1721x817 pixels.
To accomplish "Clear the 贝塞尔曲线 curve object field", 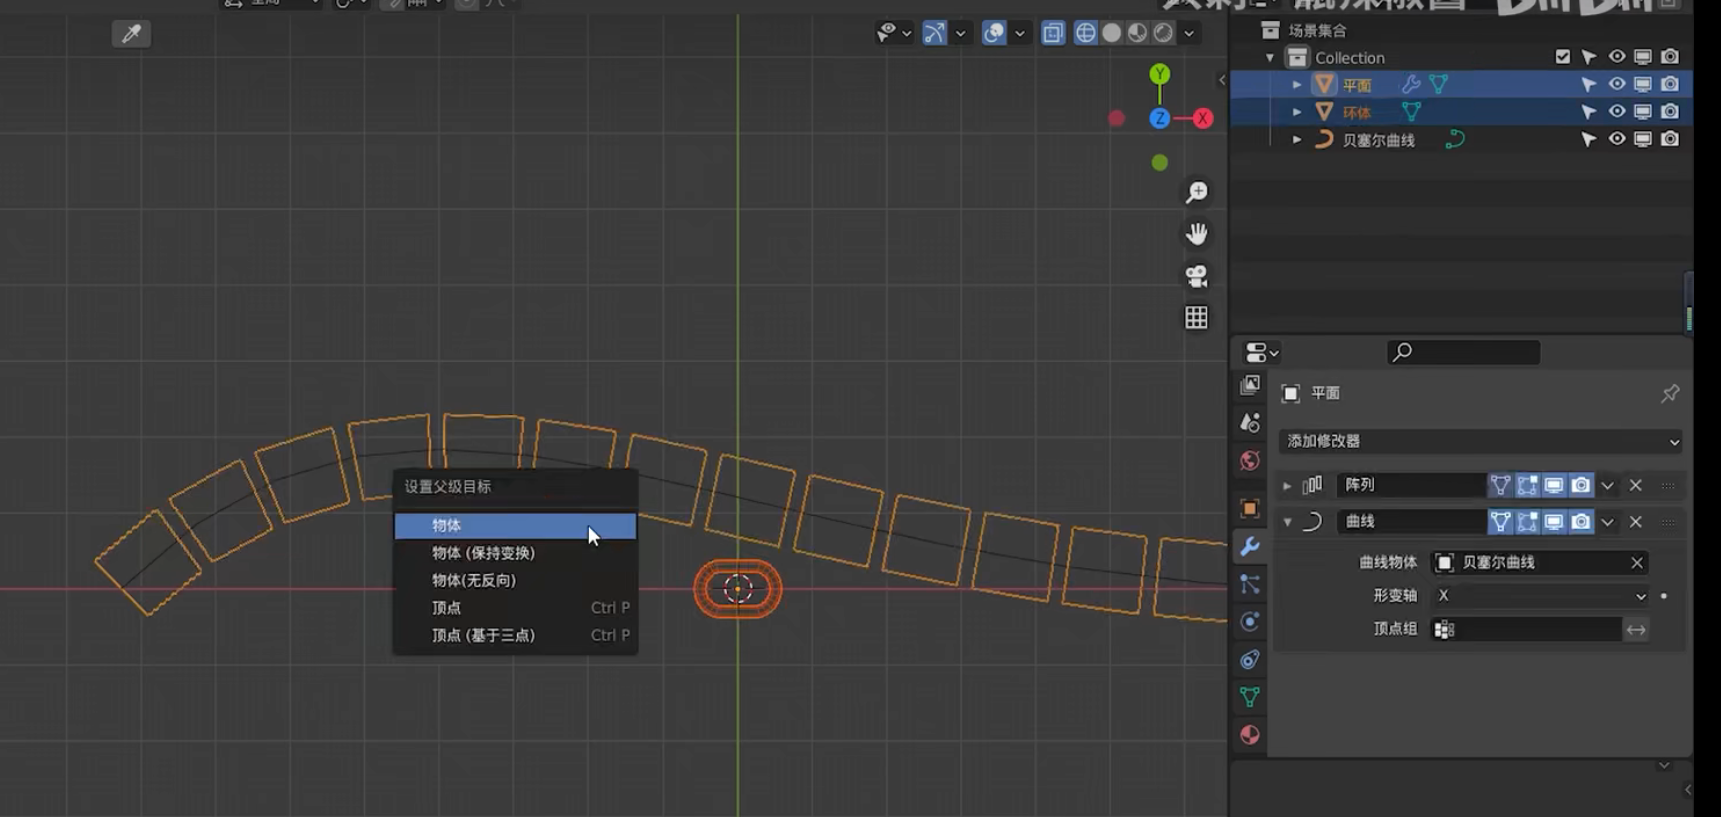I will click(1637, 563).
